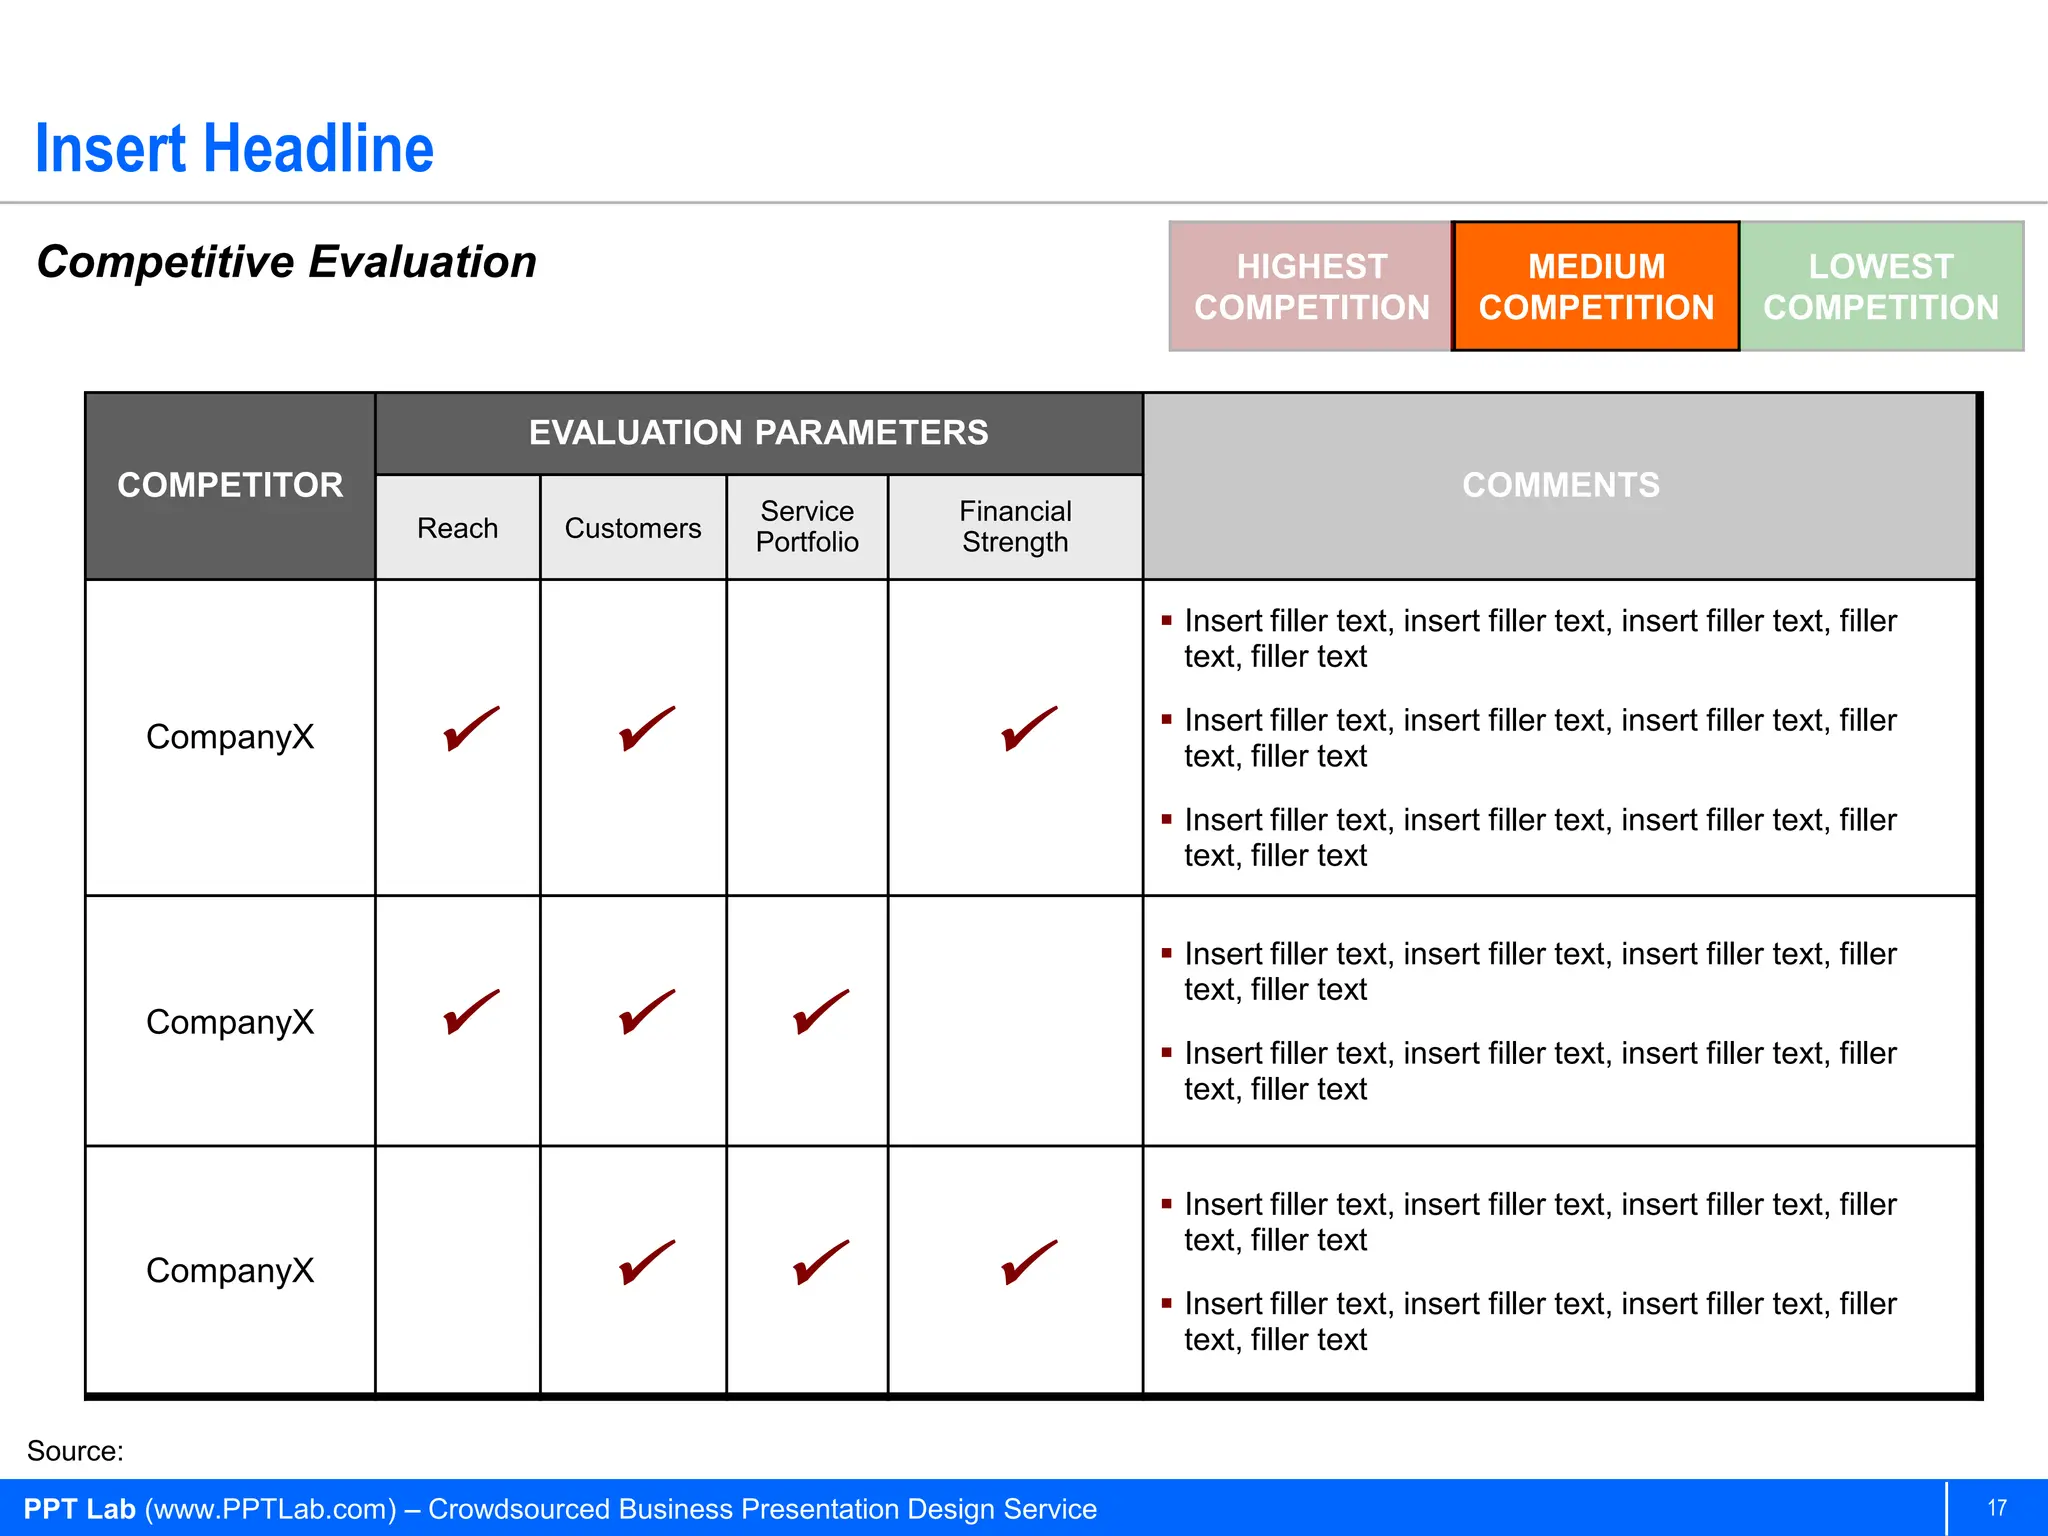
Task: Click the Insert Headline title text
Action: 234,149
